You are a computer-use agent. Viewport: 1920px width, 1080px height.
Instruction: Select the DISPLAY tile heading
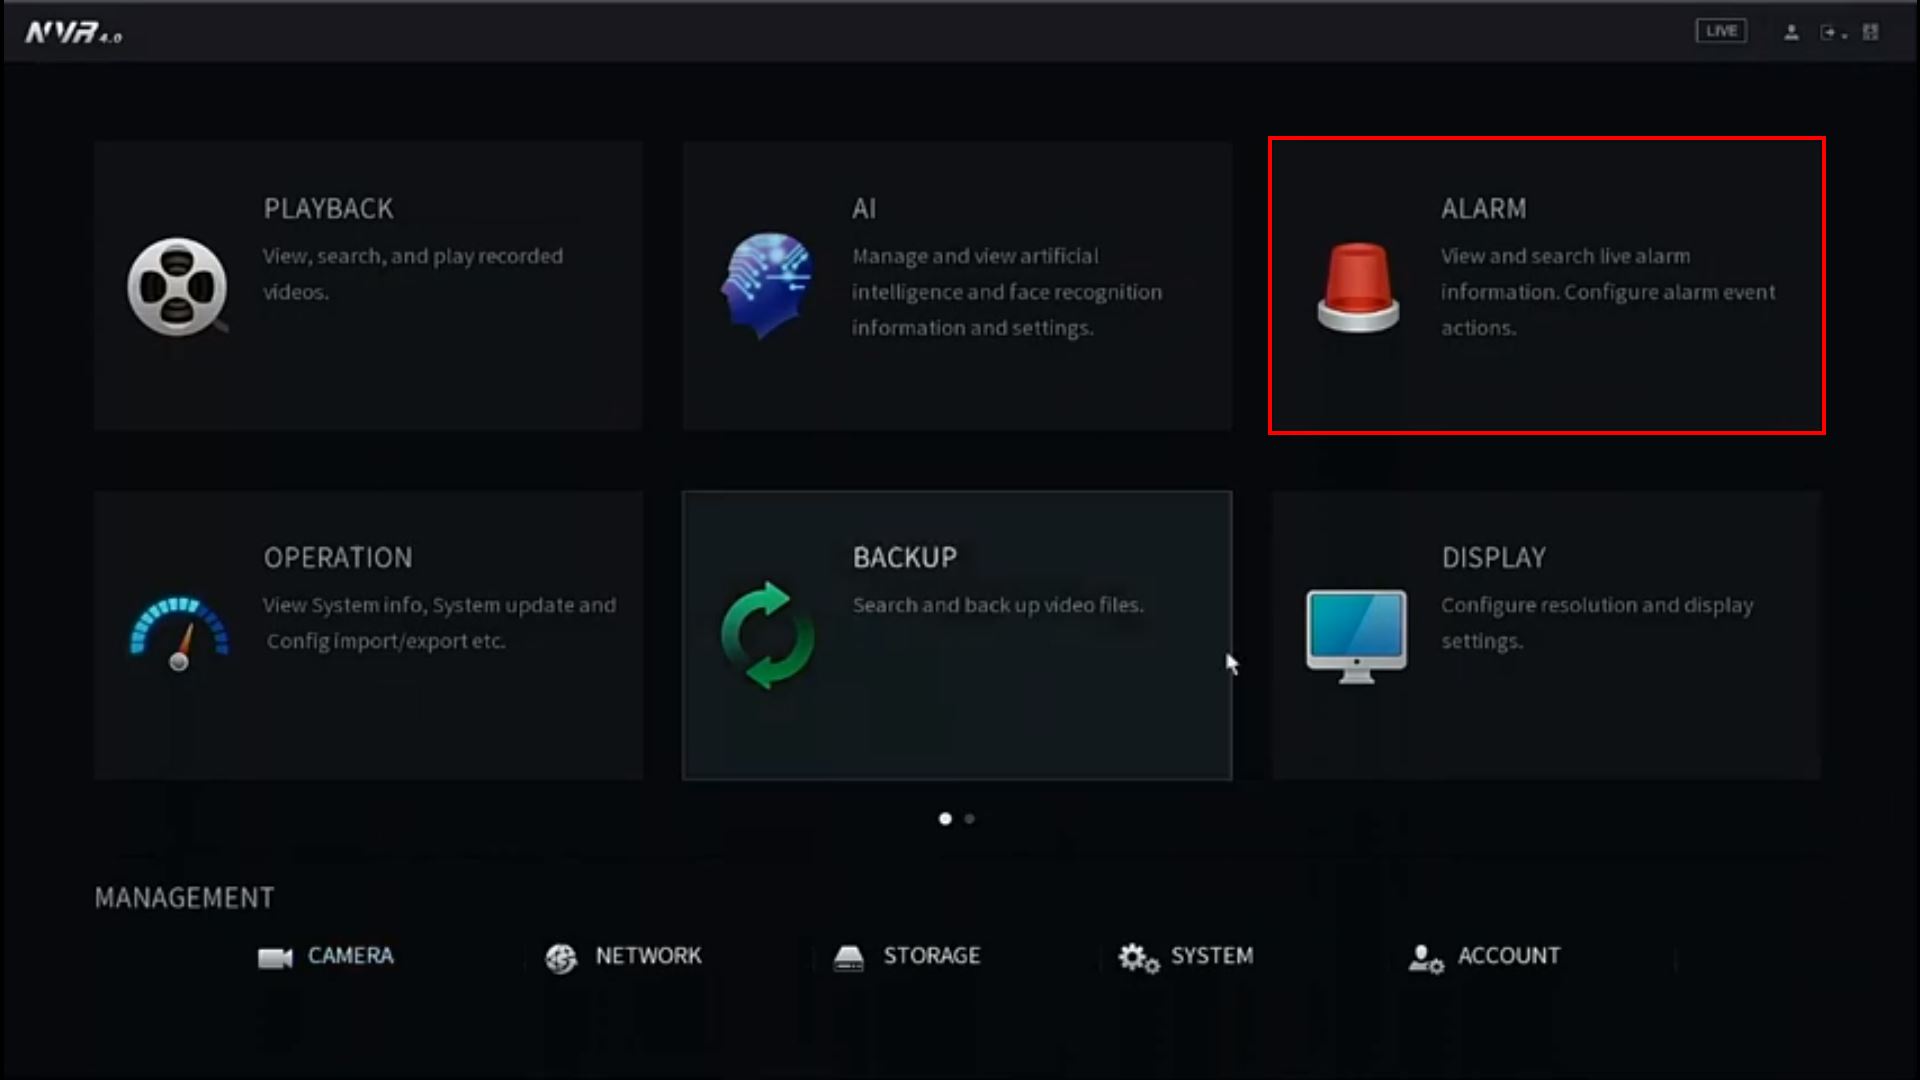[1493, 557]
